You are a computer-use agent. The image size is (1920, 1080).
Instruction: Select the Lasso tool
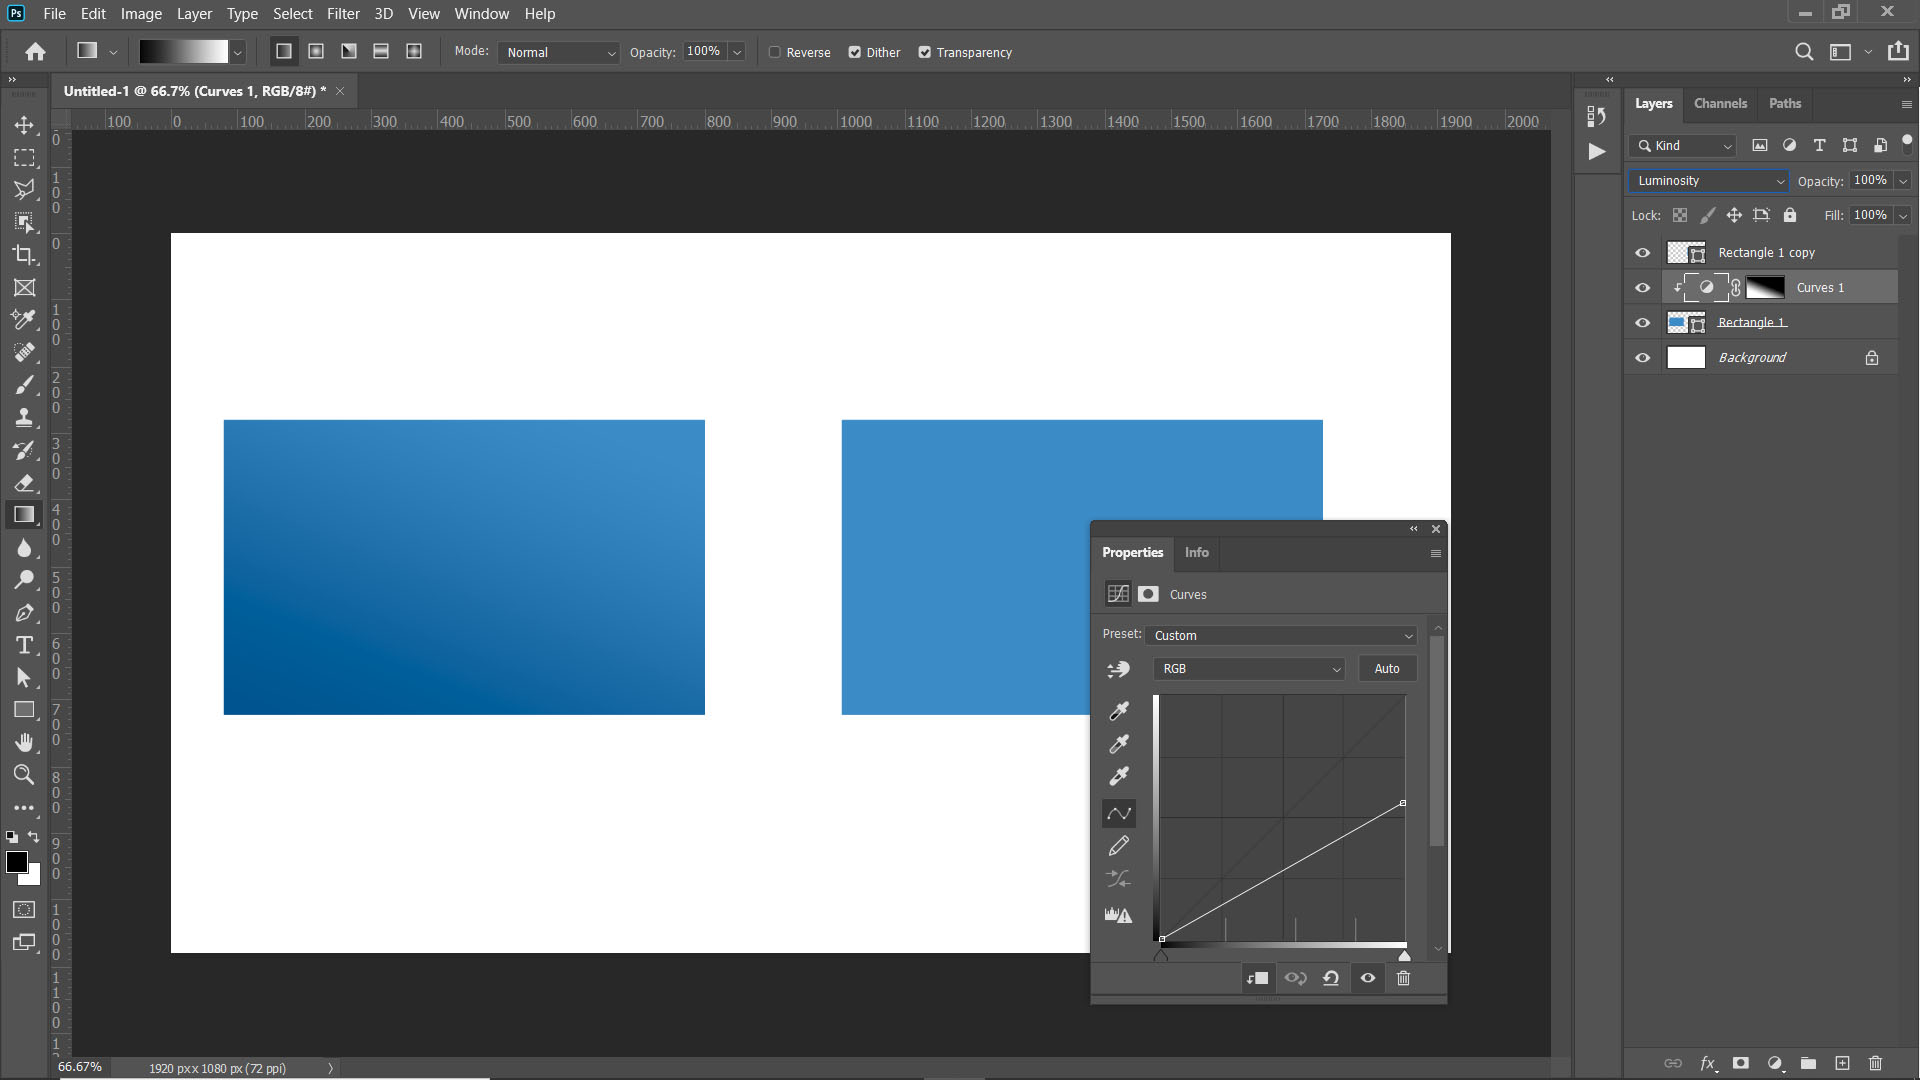click(x=25, y=190)
